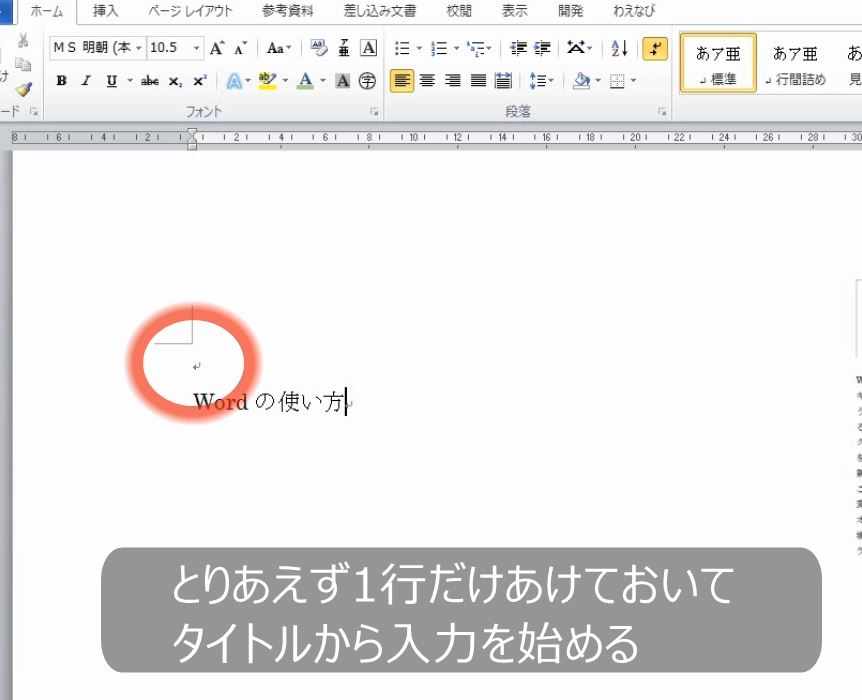862x700 pixels.
Task: Toggle Italic formatting
Action: (x=86, y=81)
